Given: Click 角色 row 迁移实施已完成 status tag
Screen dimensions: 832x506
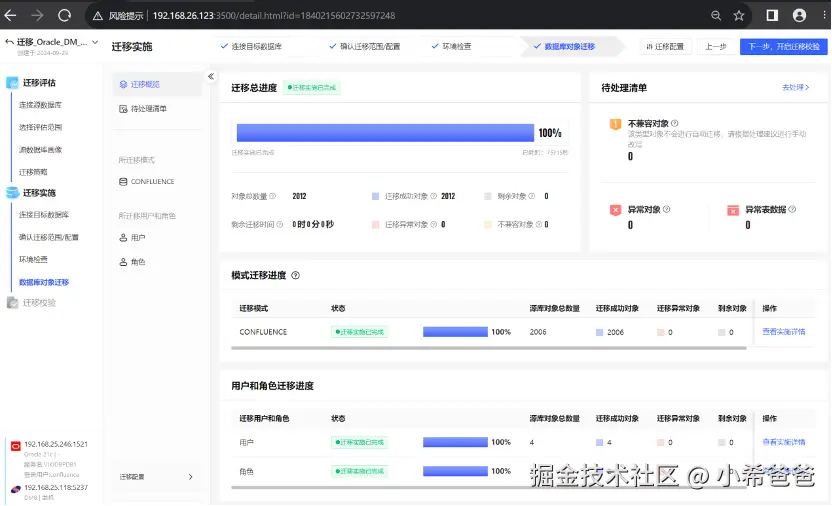Looking at the screenshot, I should point(360,471).
